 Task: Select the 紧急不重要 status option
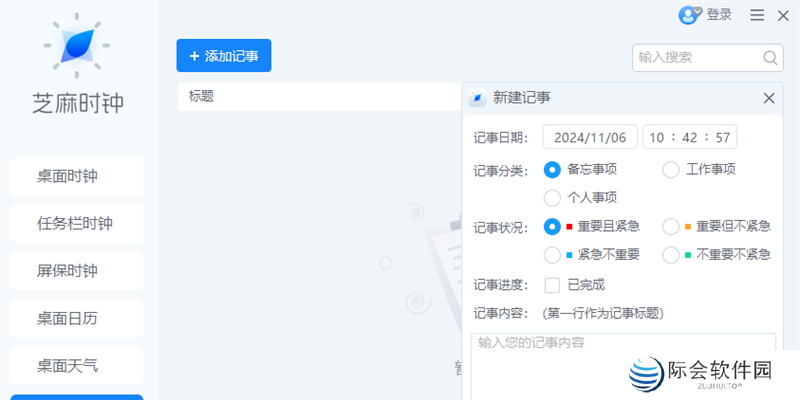click(x=552, y=255)
